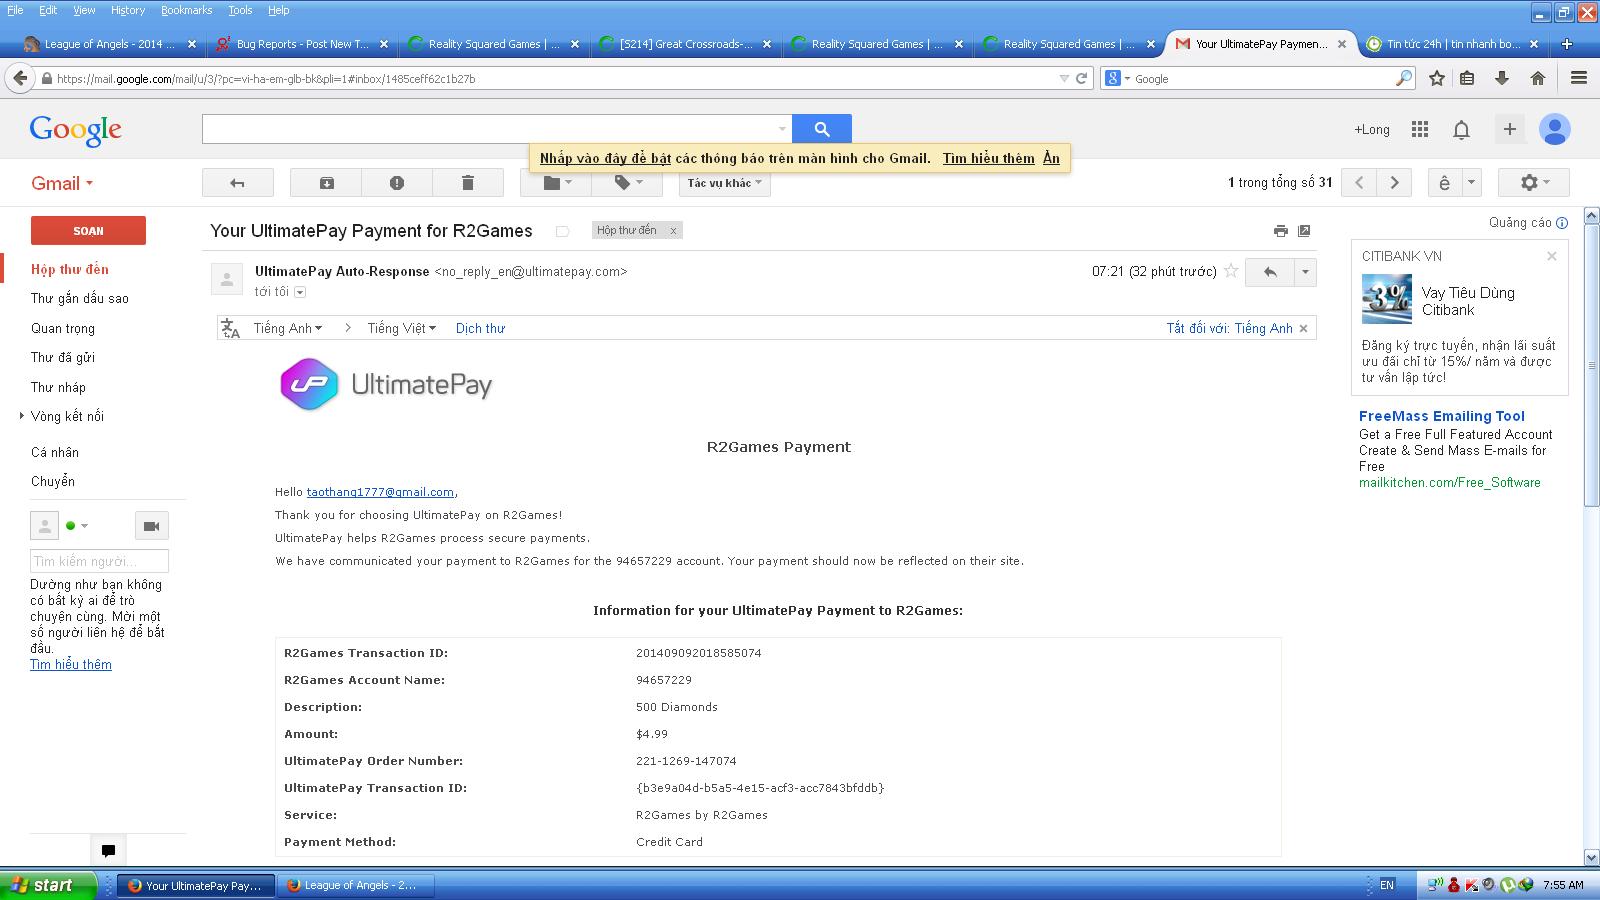Screen dimensions: 1600x900
Task: Click the Gmail back to inbox arrow
Action: (x=237, y=183)
